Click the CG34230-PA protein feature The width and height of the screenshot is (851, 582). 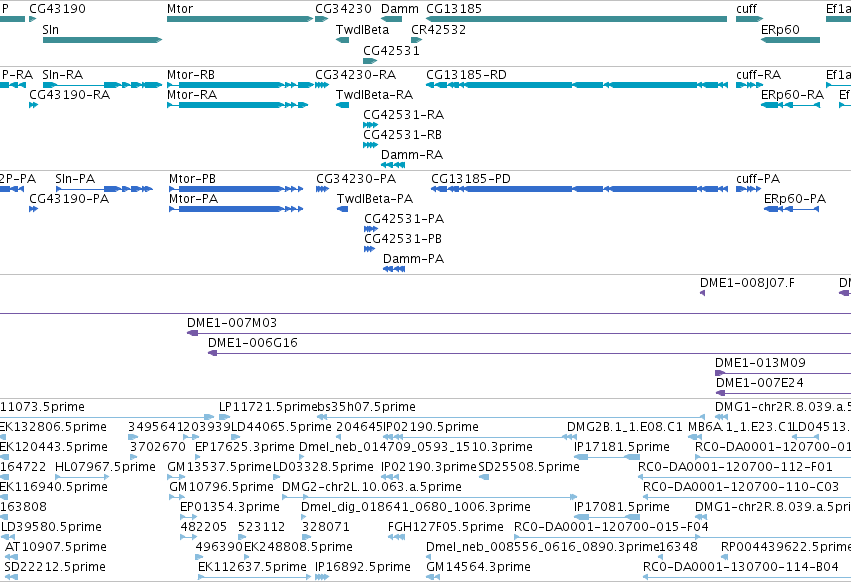tap(322, 189)
